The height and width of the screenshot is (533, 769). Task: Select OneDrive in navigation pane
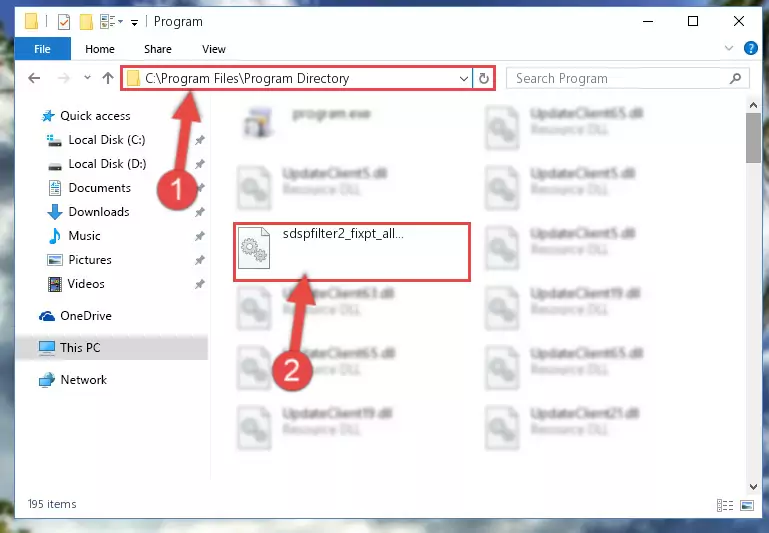[85, 316]
